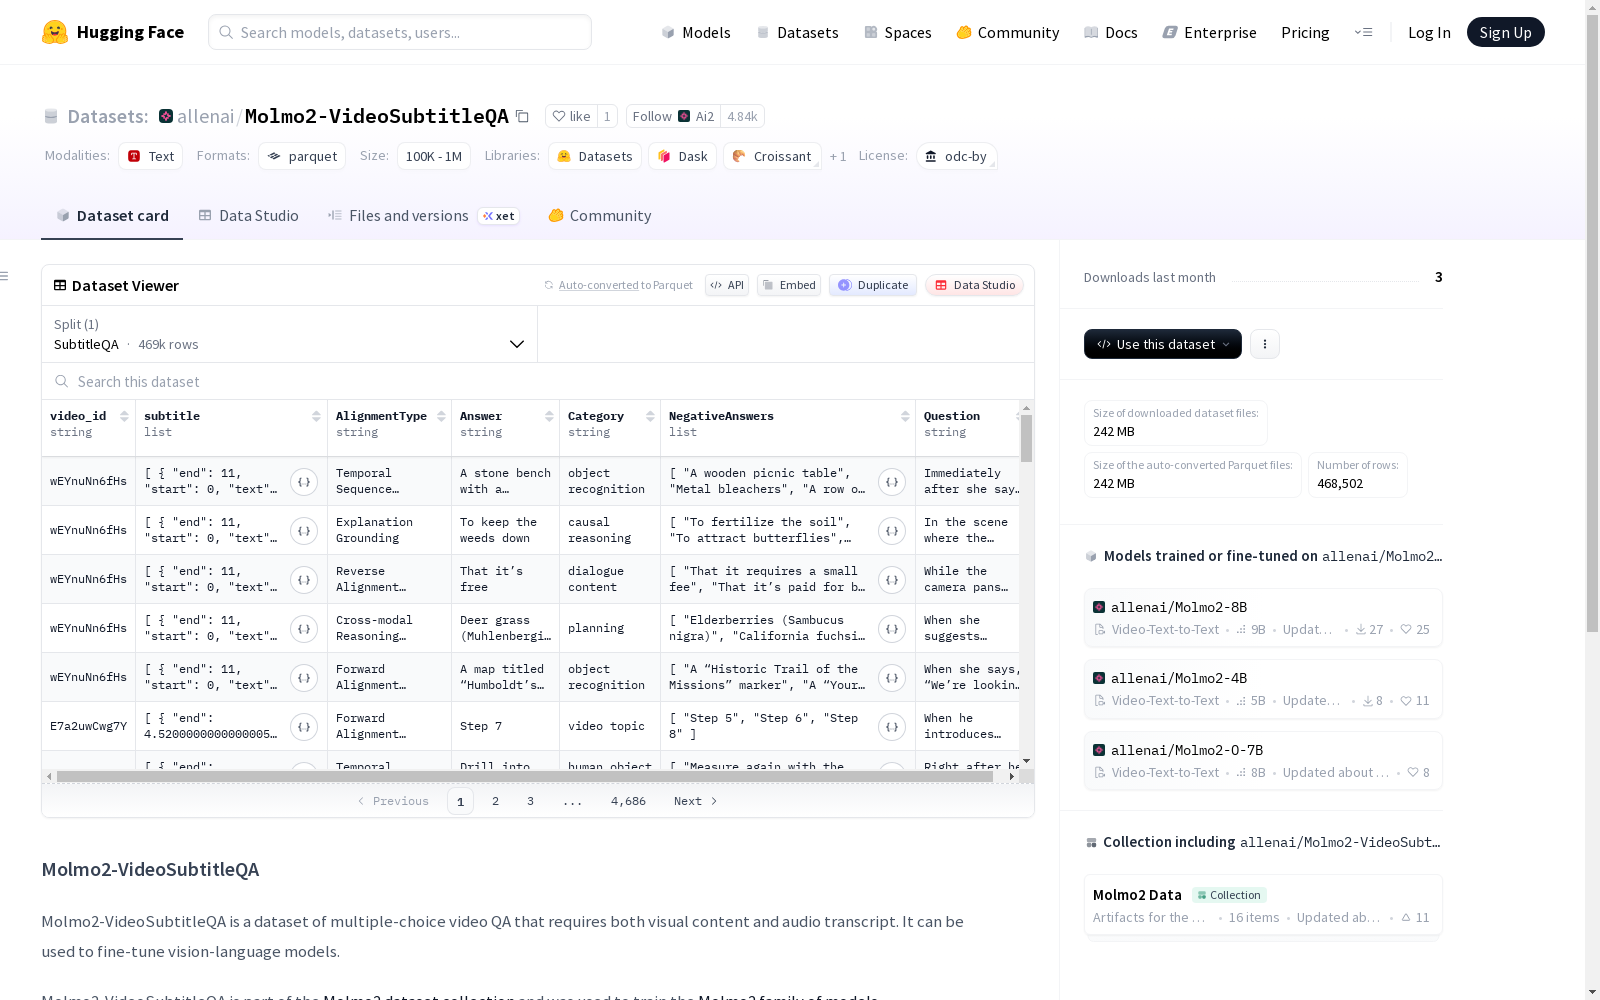Switch to the Data Studio tab
Image resolution: width=1600 pixels, height=1000 pixels.
pyautogui.click(x=249, y=216)
